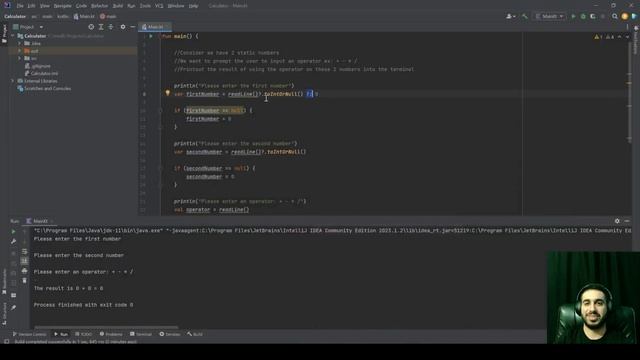Toggle soft-wrap in Run console

tap(24, 251)
